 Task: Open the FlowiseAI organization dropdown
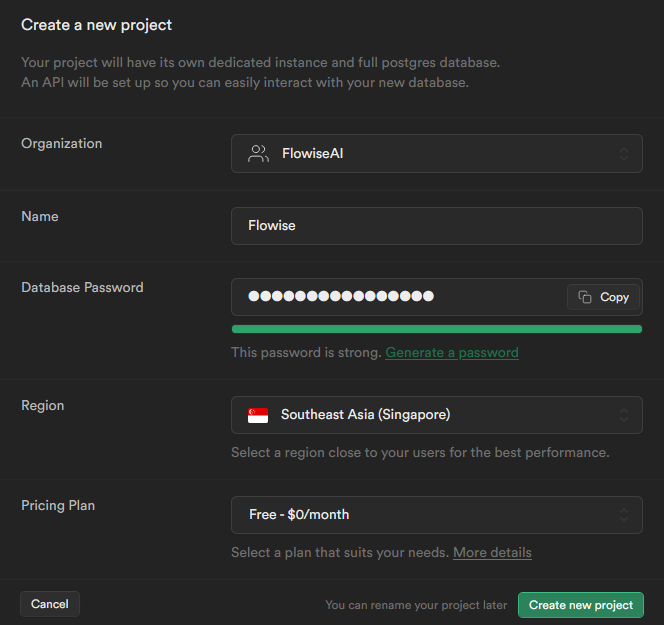436,154
